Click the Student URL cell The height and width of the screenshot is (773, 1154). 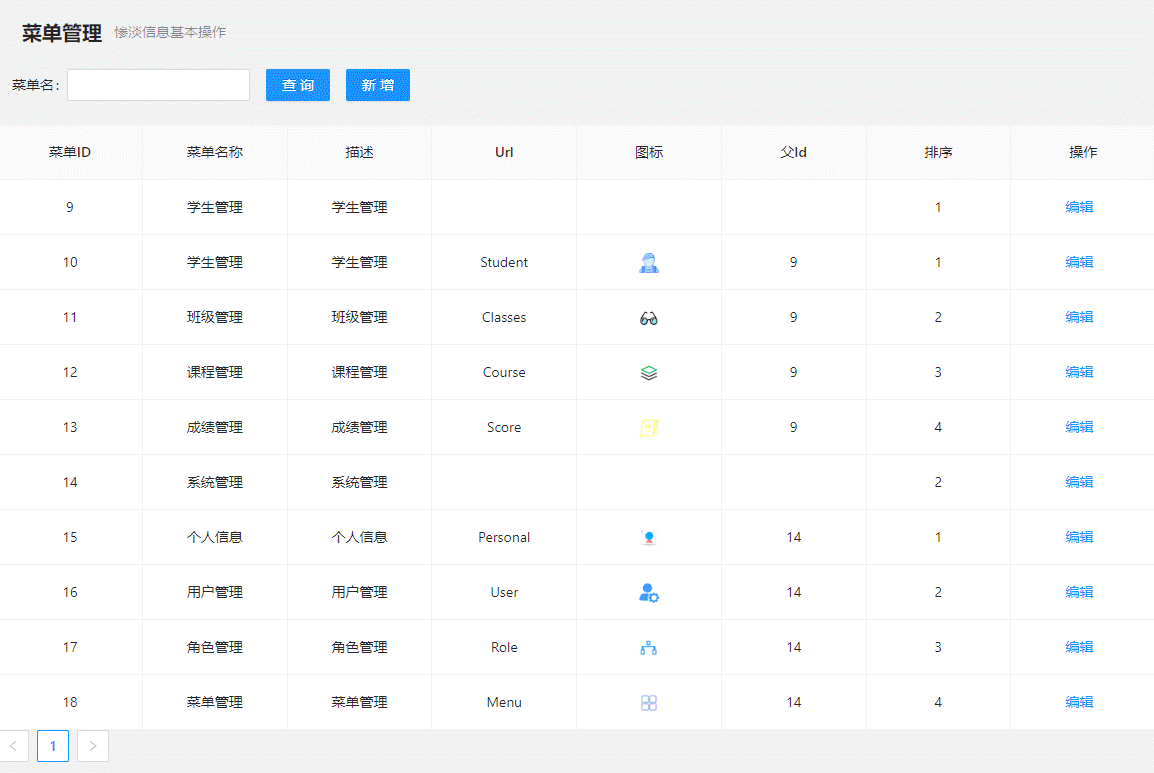504,262
